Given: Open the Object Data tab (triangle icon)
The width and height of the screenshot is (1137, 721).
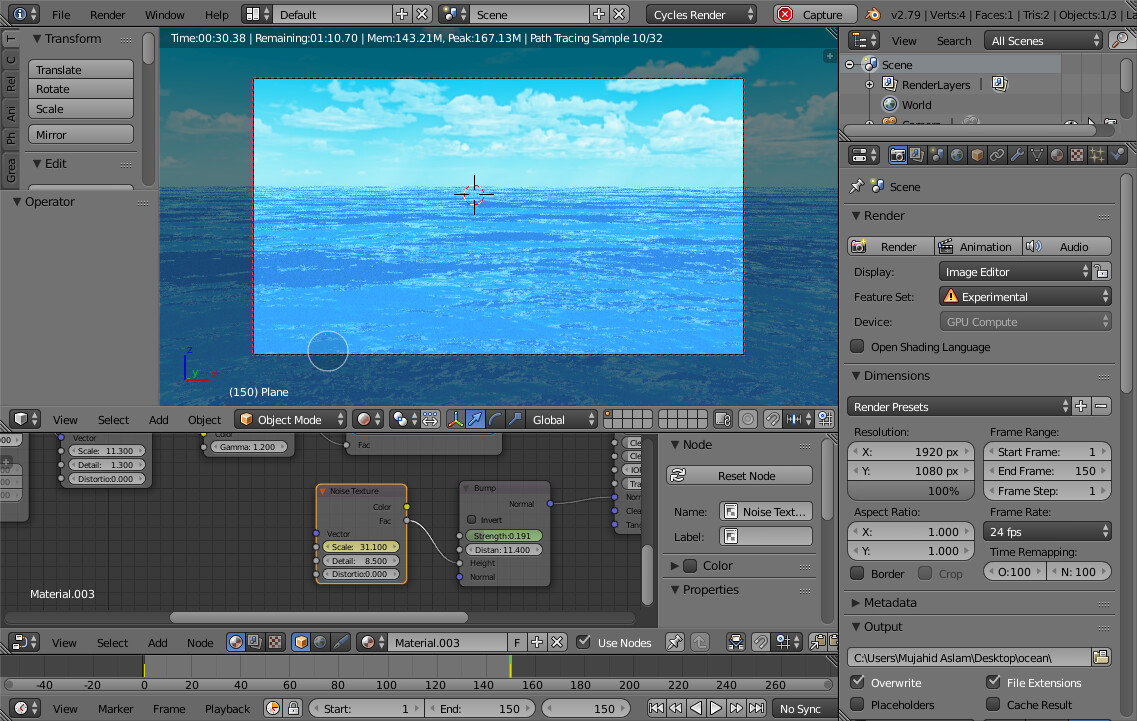Looking at the screenshot, I should (x=1035, y=154).
